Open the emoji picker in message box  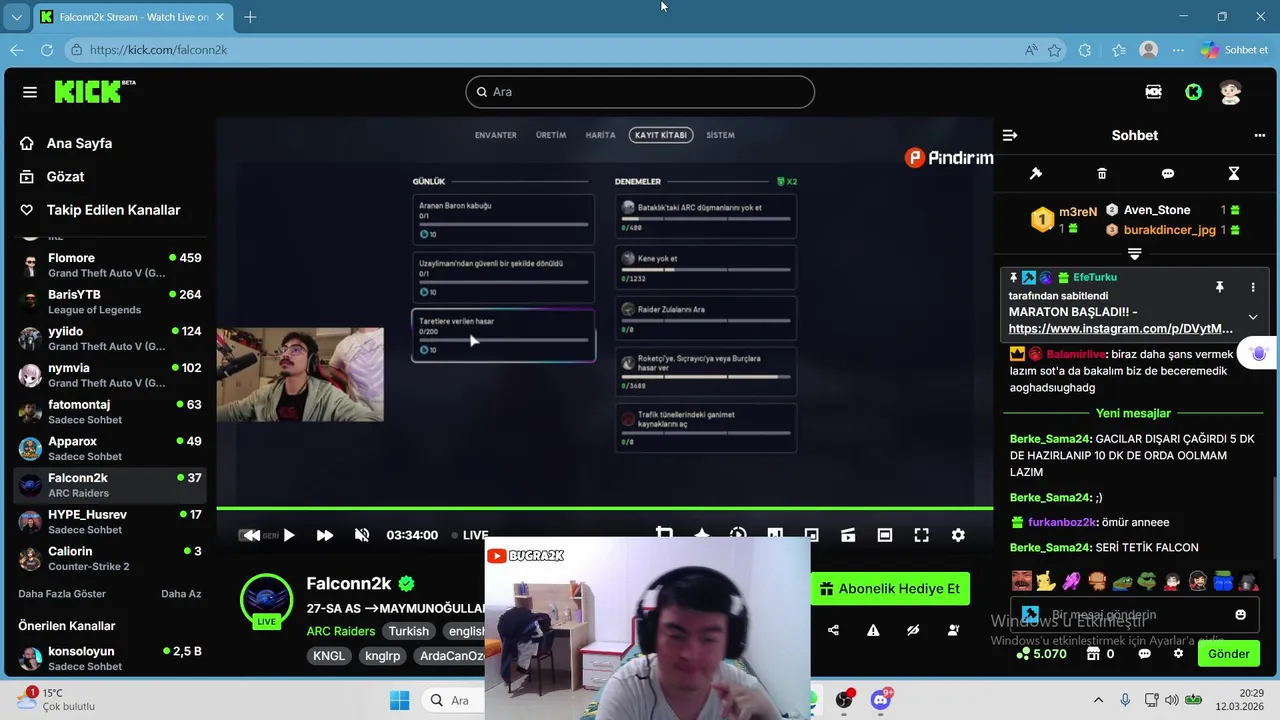[1241, 615]
